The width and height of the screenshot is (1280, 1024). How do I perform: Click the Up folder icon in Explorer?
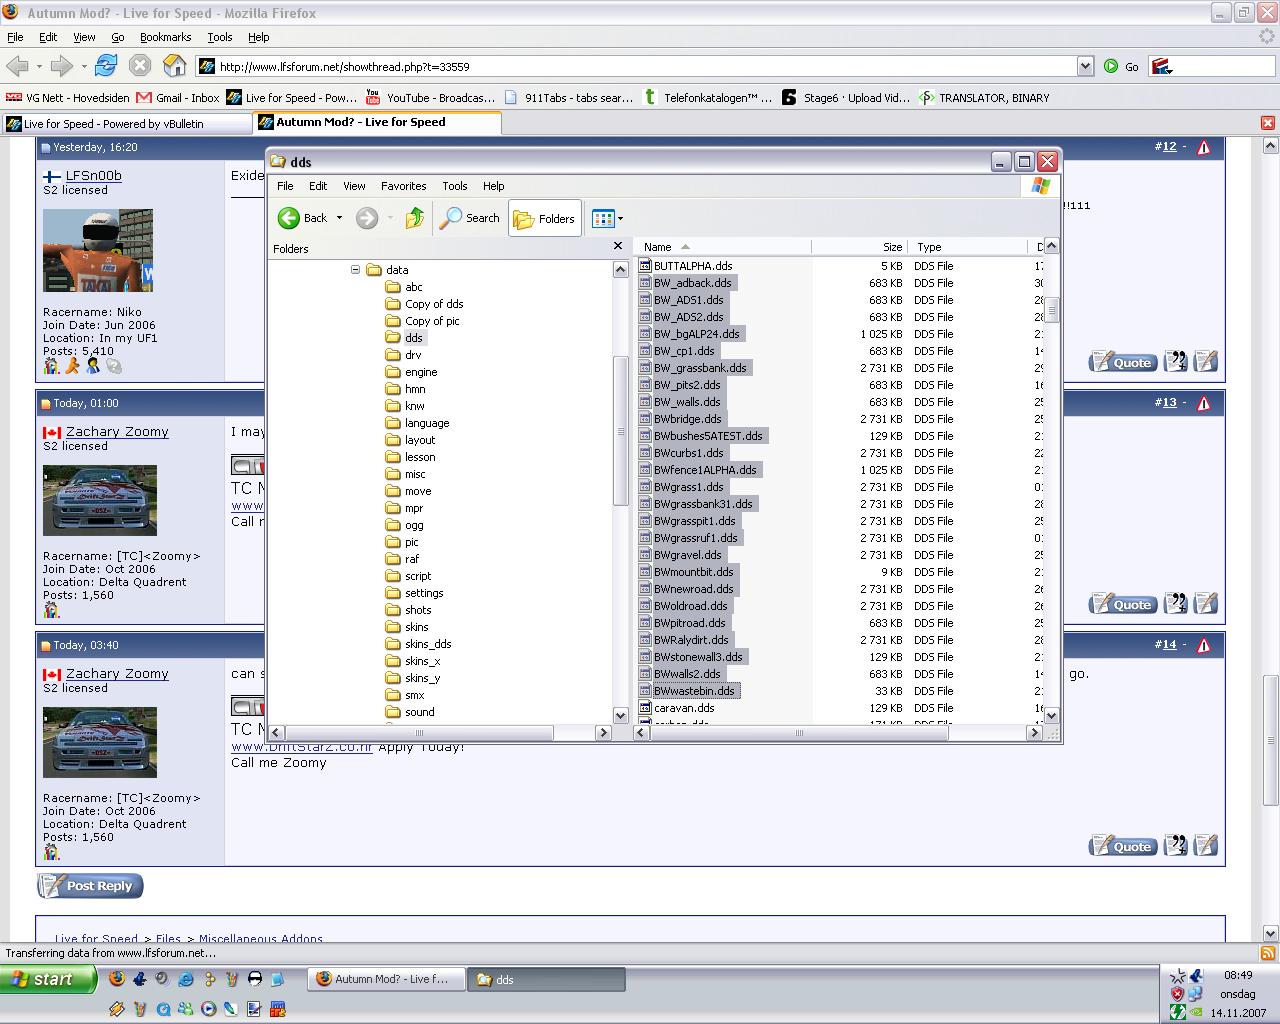[414, 218]
